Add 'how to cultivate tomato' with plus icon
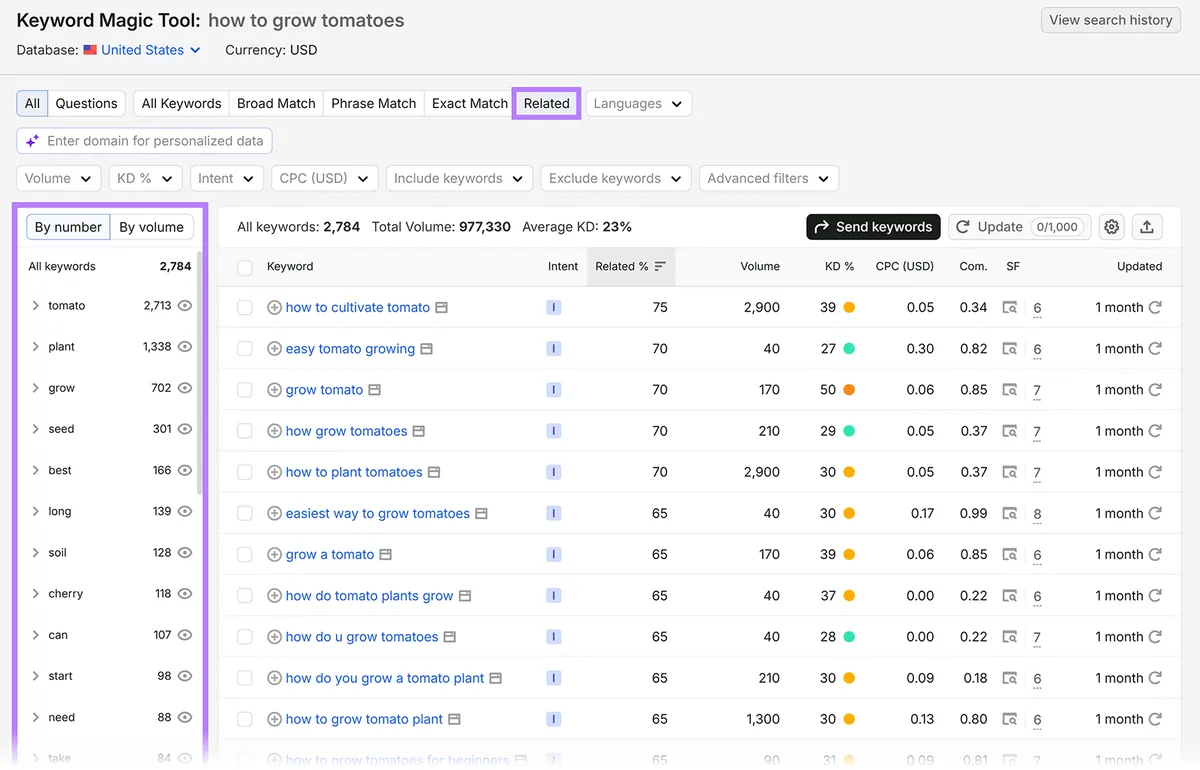Screen dimensions: 1200x770 [x=274, y=308]
